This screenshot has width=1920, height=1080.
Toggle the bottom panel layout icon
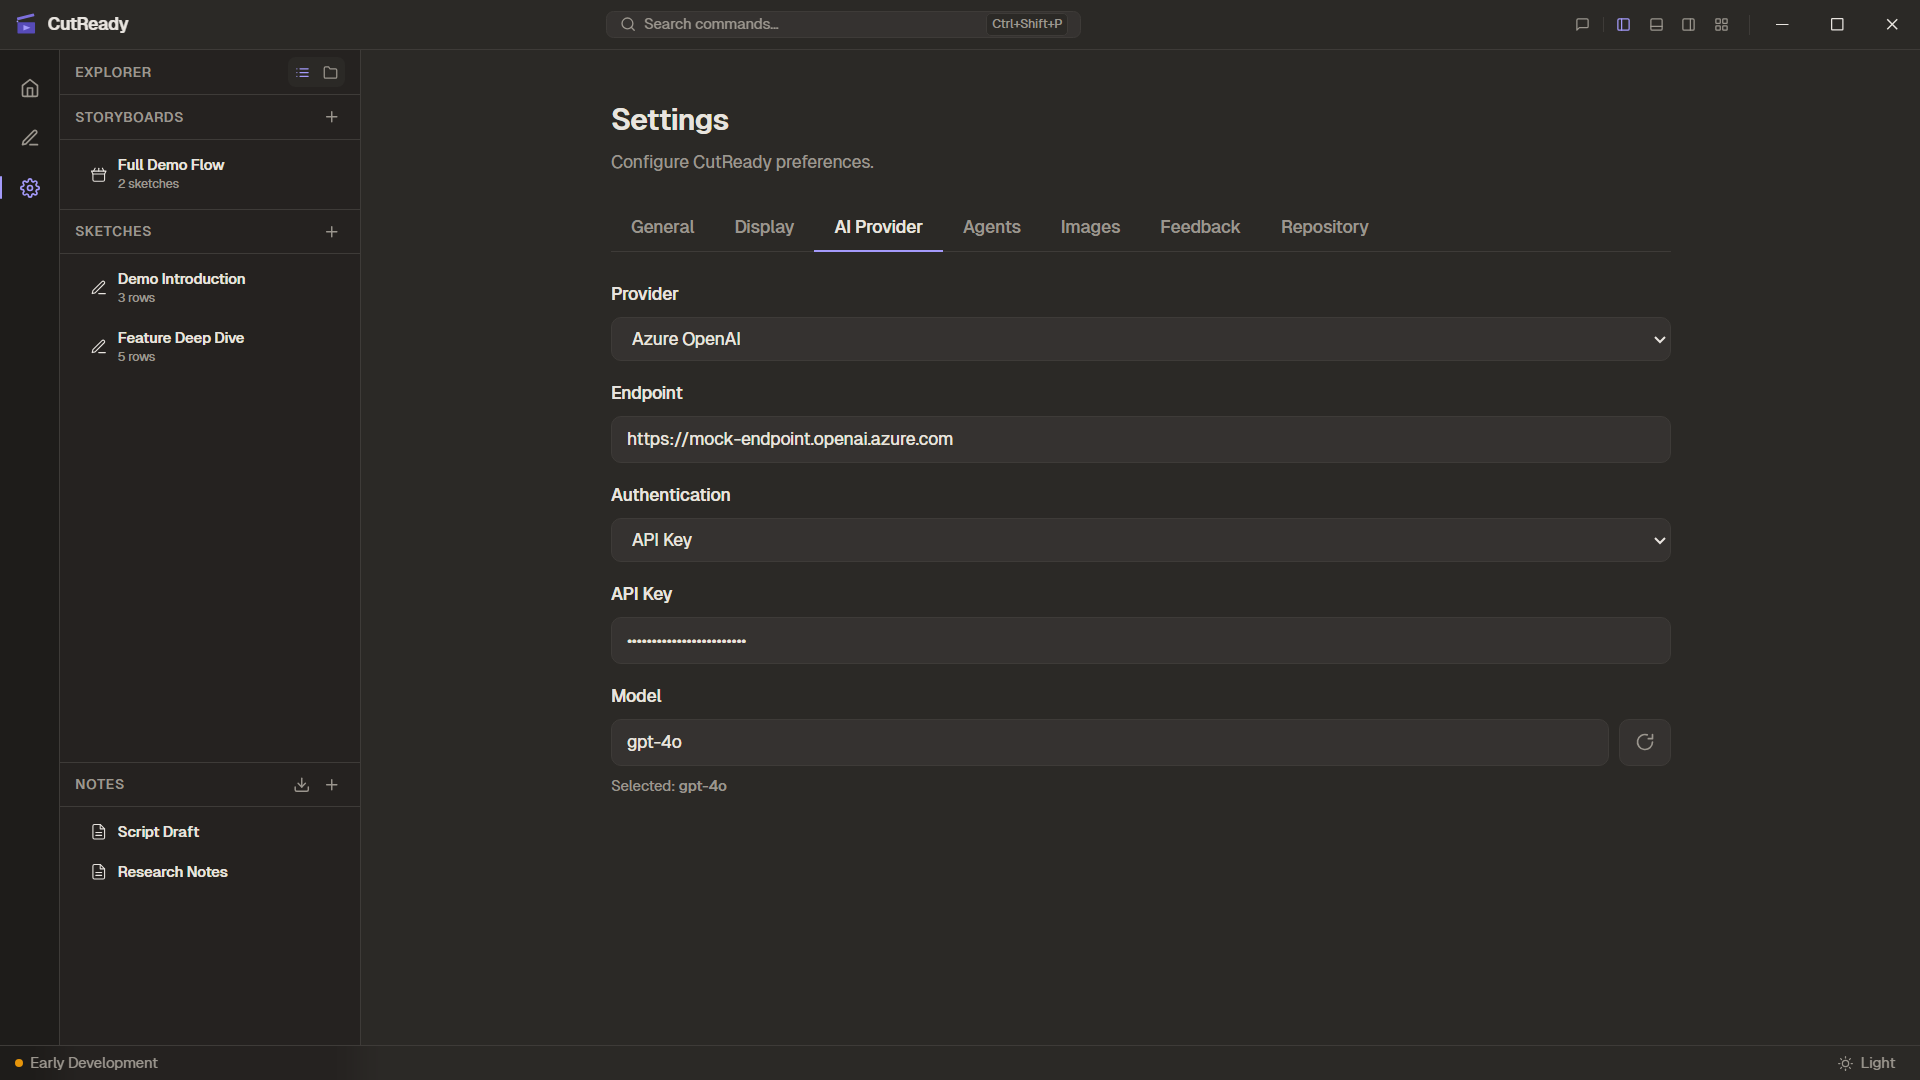click(x=1655, y=24)
